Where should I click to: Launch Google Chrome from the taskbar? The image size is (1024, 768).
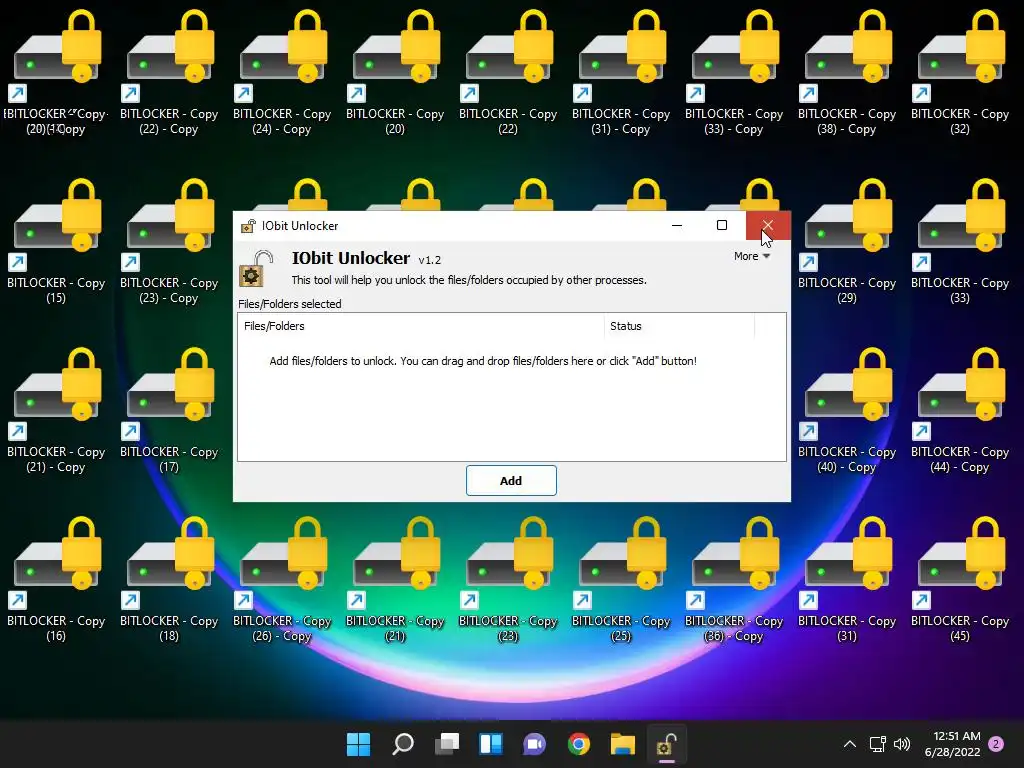579,744
